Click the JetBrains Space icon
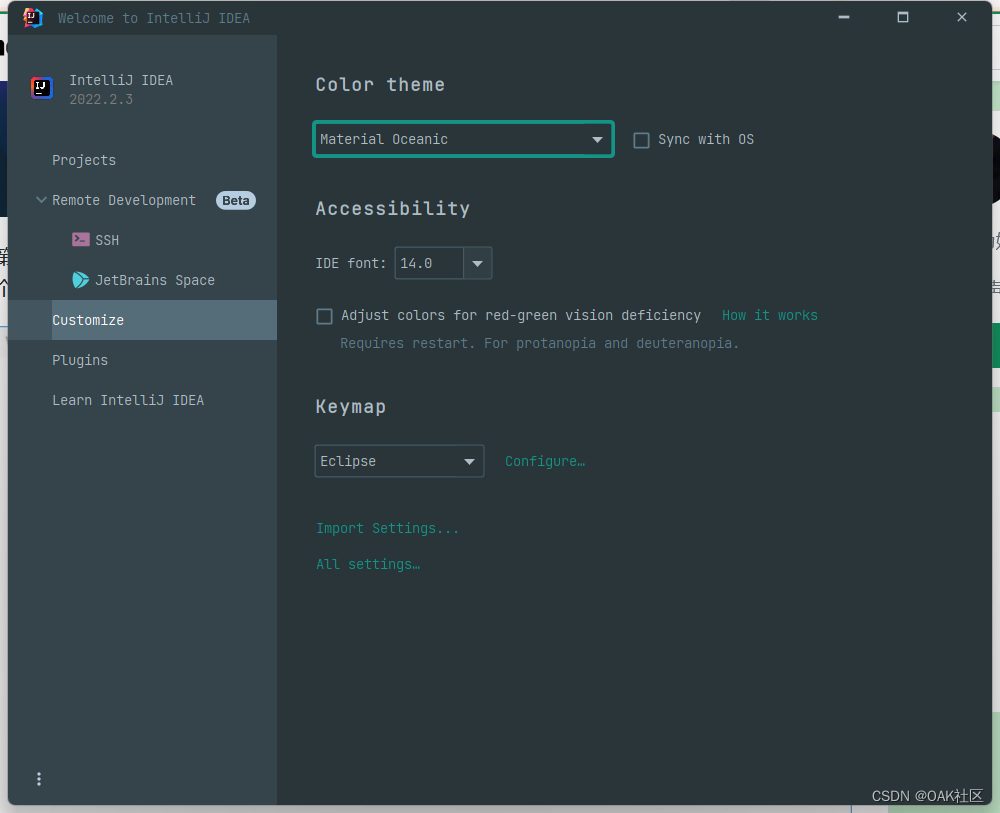Viewport: 1000px width, 813px height. tap(80, 280)
